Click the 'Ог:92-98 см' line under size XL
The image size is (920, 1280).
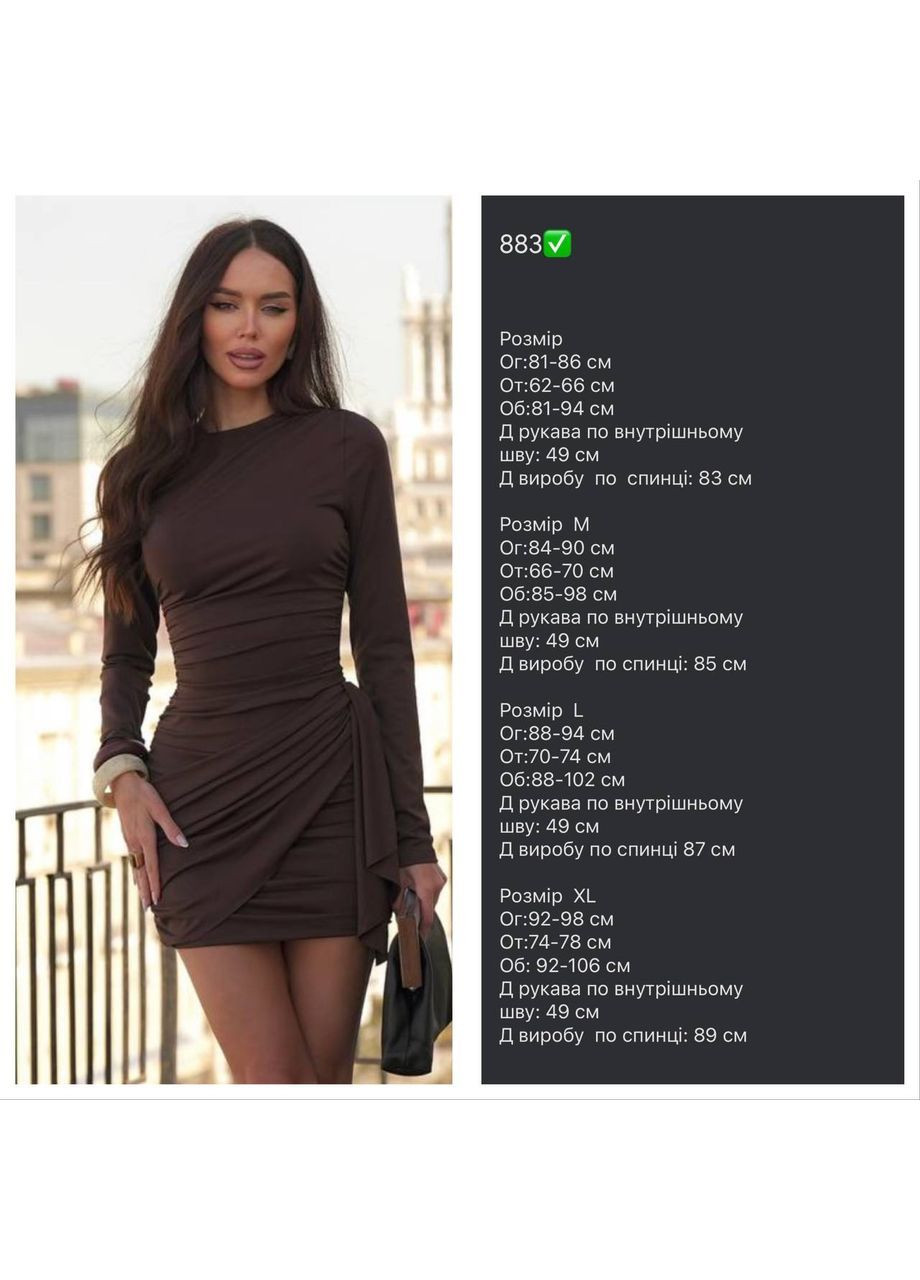557,919
